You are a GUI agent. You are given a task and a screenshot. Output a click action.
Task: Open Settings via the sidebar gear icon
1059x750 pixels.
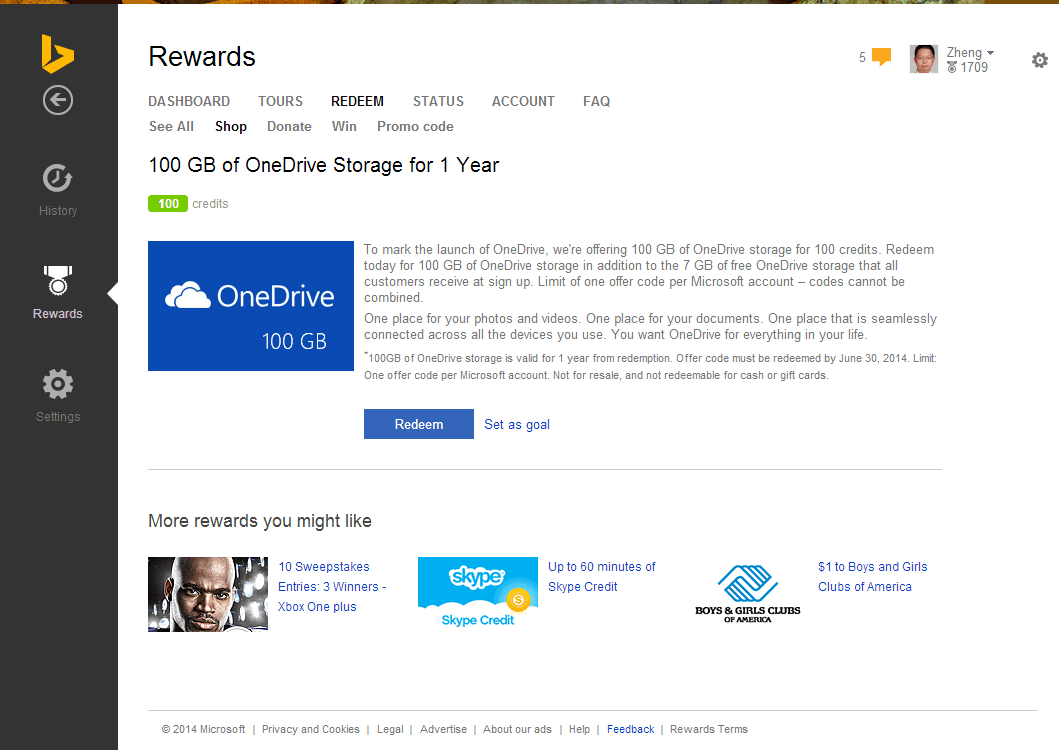[57, 384]
